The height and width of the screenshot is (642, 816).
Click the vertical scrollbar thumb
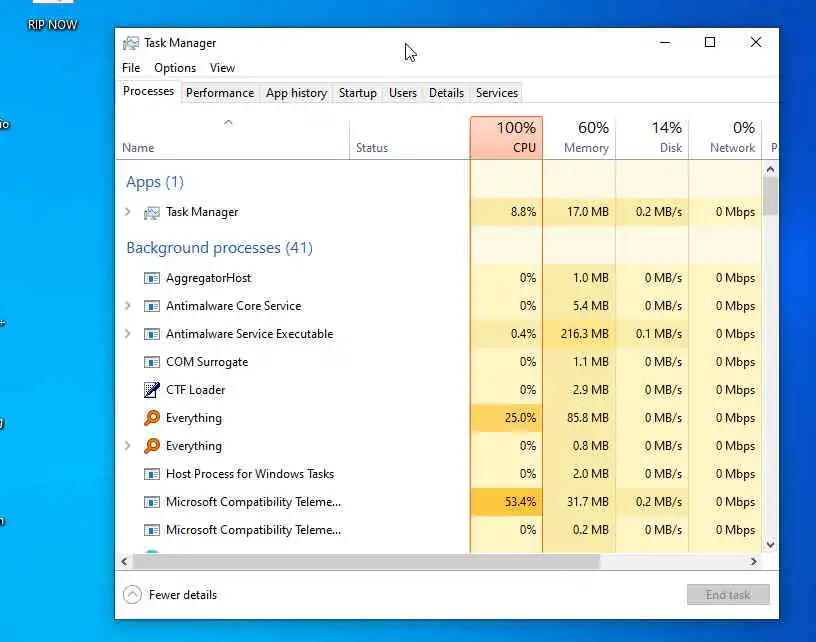pyautogui.click(x=770, y=196)
